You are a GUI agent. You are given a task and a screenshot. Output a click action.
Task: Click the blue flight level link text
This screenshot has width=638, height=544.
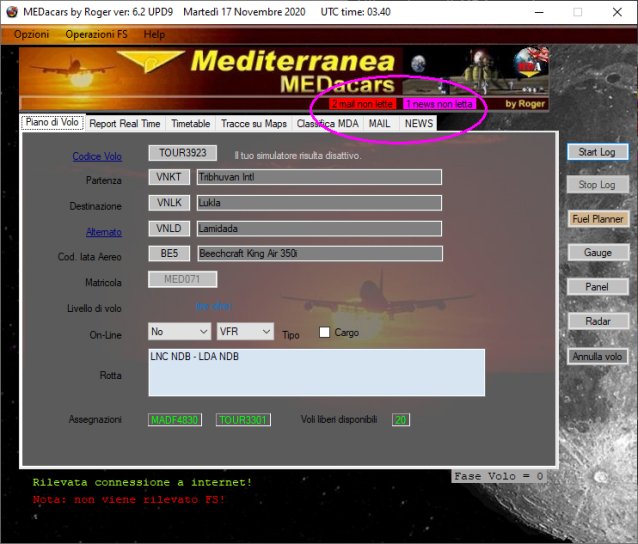tap(214, 306)
